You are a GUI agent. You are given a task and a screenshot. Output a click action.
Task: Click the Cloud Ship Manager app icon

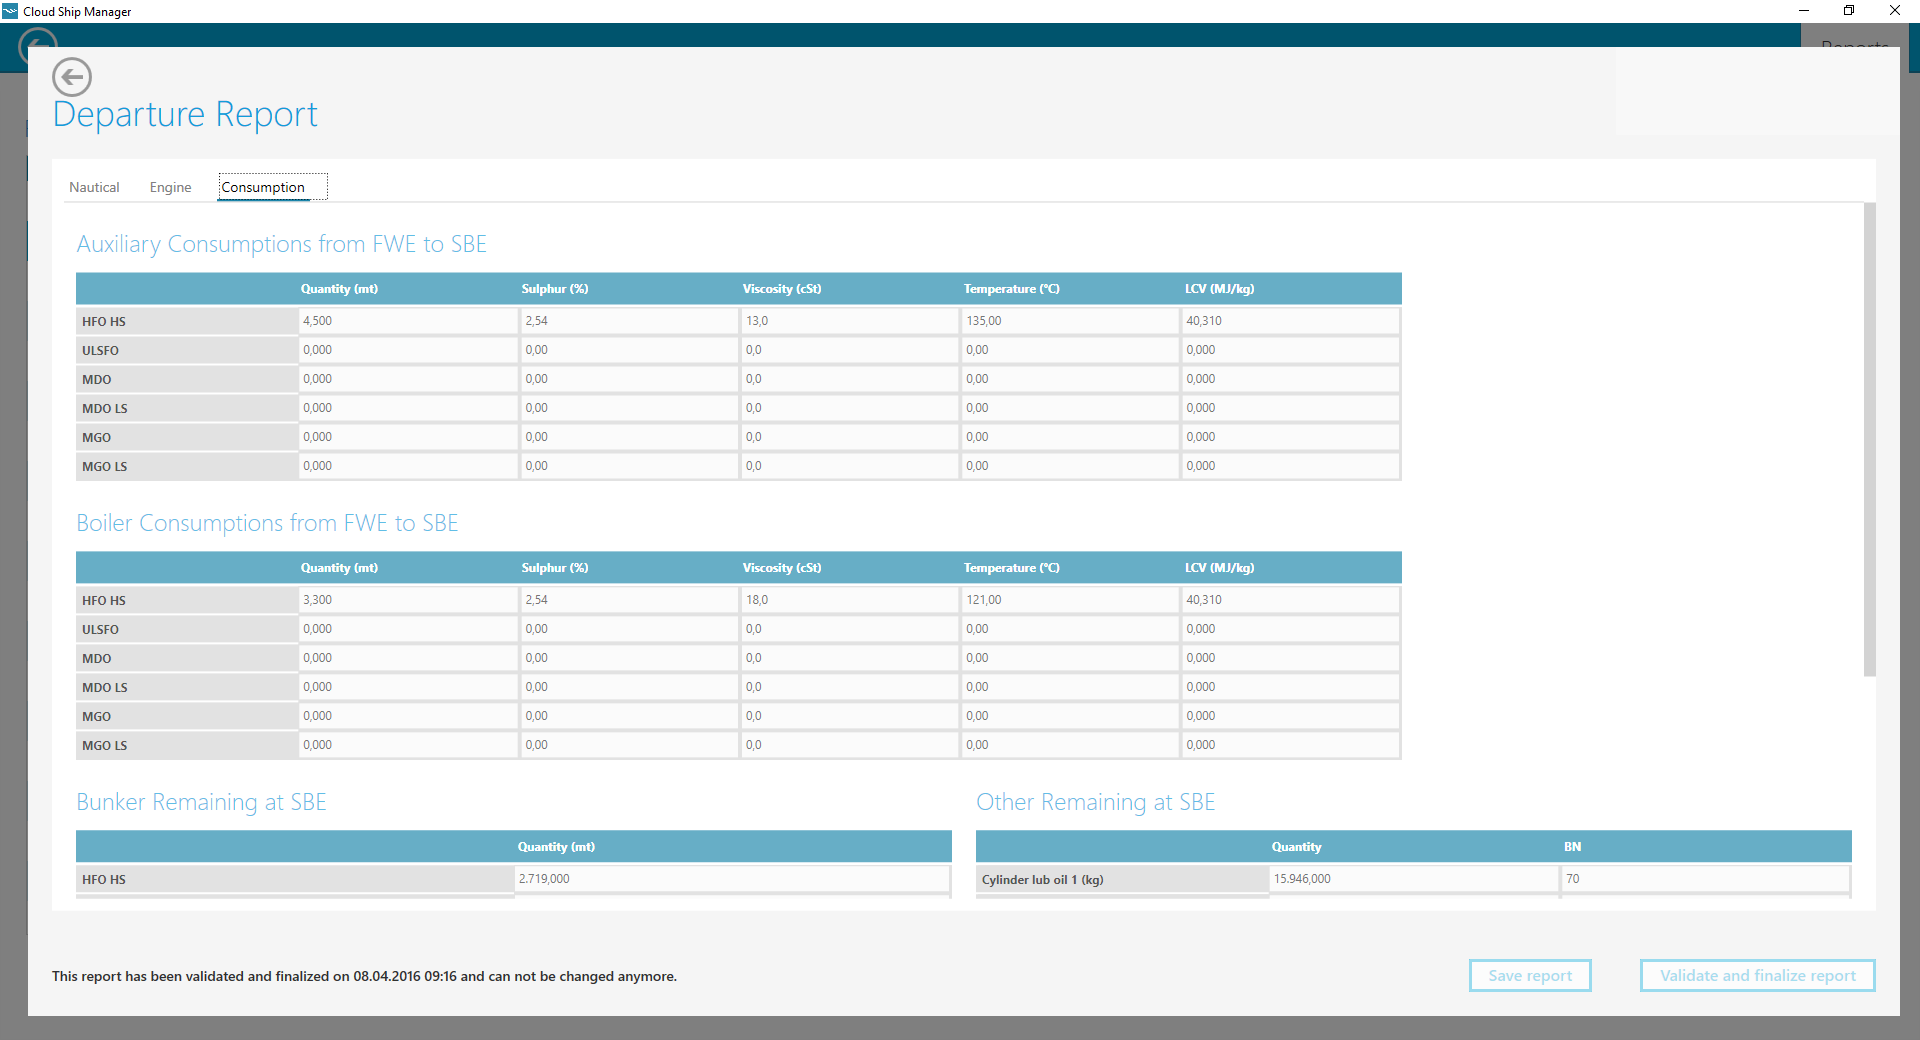11,11
